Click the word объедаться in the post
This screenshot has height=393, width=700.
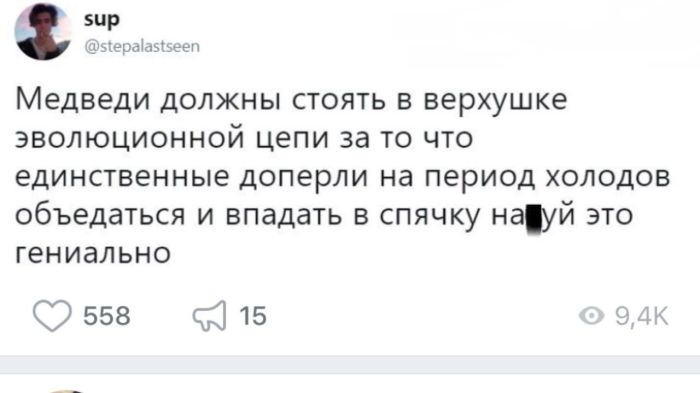[x=100, y=216]
